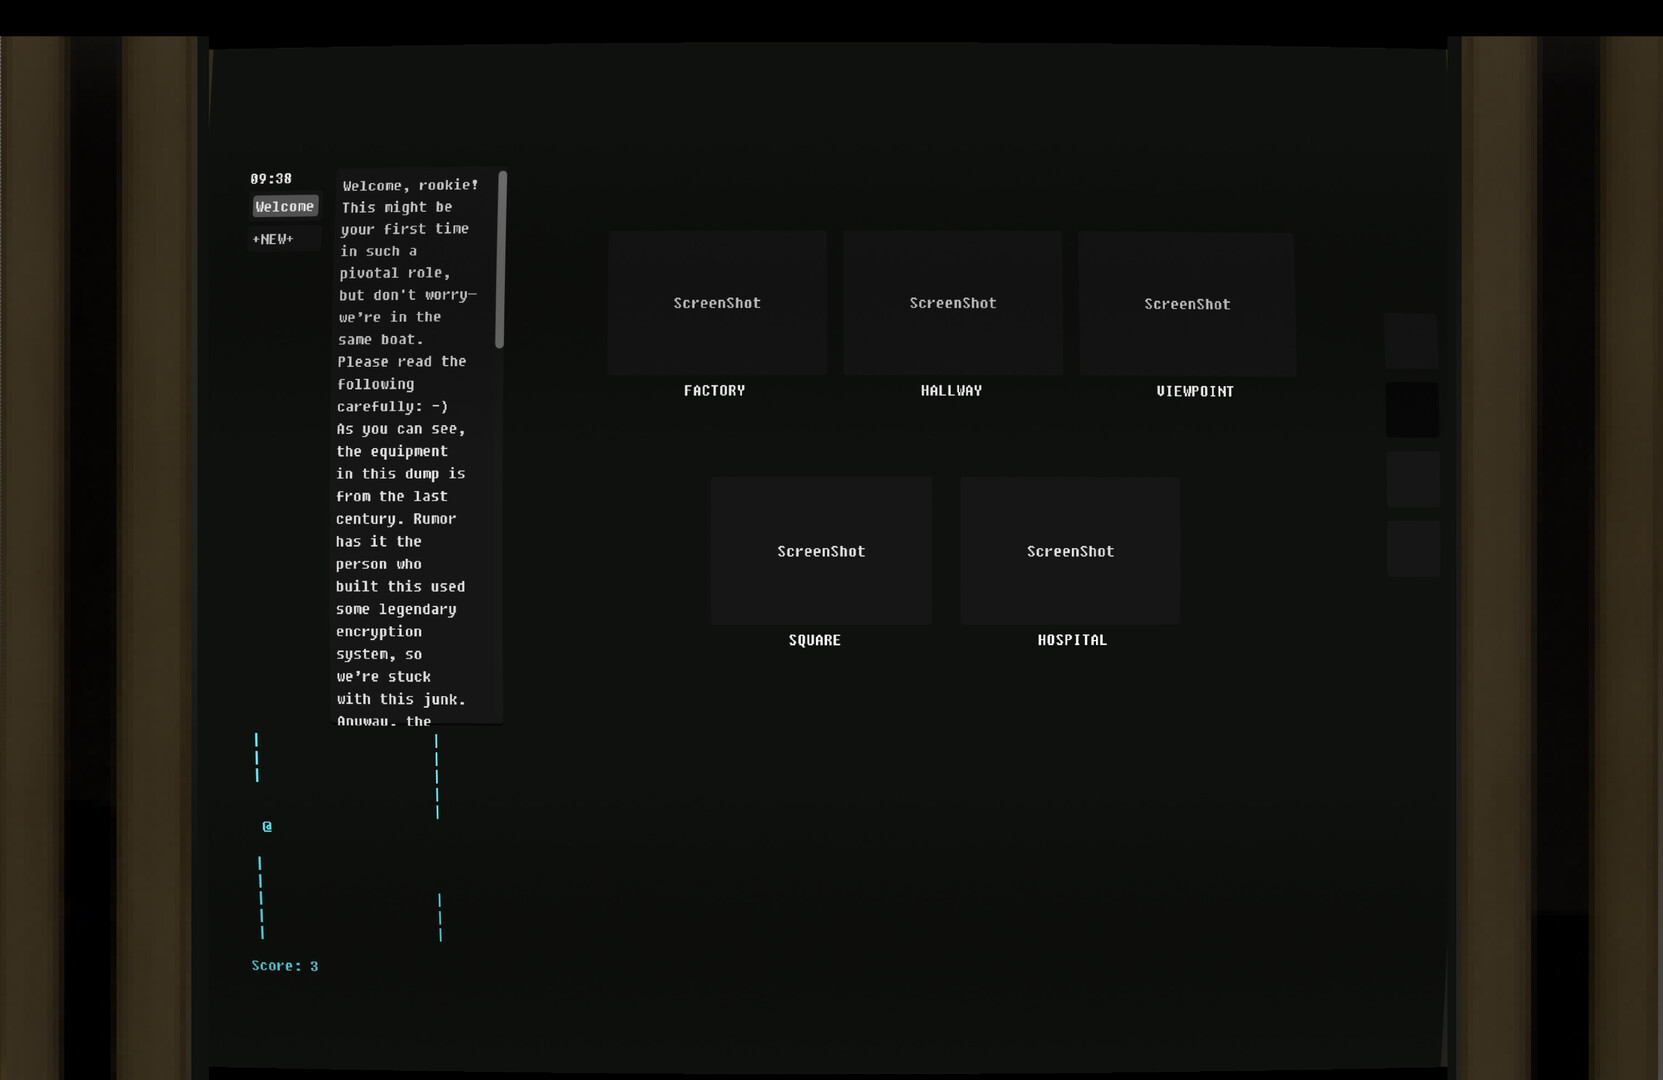Click the clock showing 09:38
The height and width of the screenshot is (1080, 1663).
270,178
